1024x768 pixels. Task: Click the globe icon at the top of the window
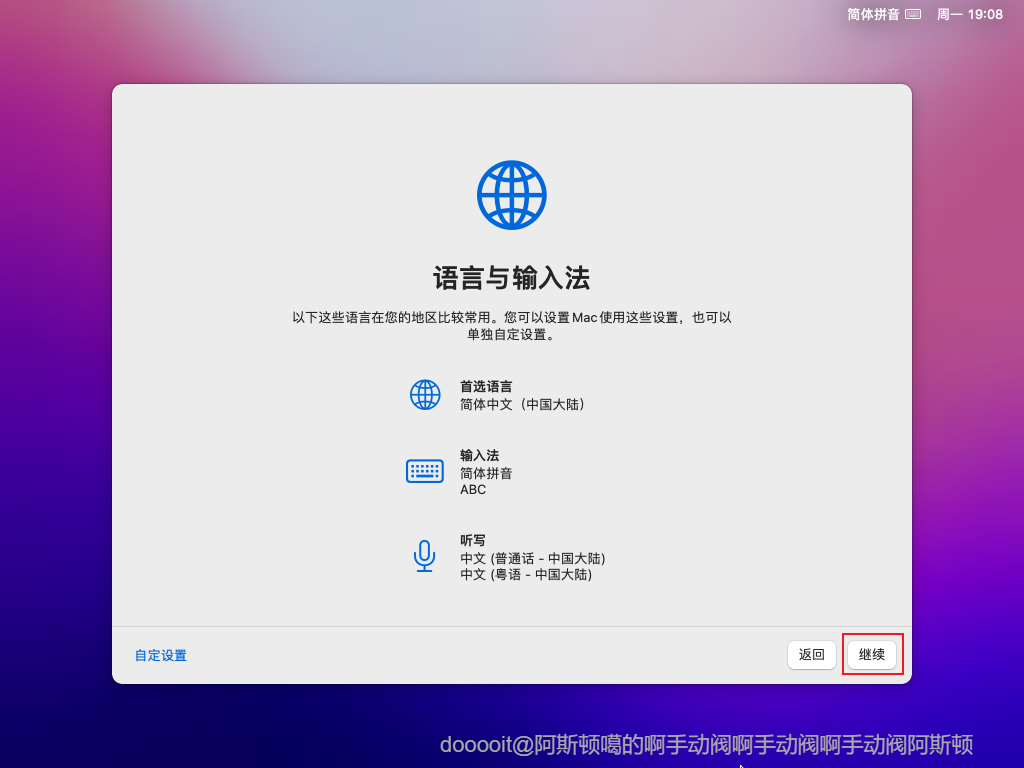coord(511,194)
